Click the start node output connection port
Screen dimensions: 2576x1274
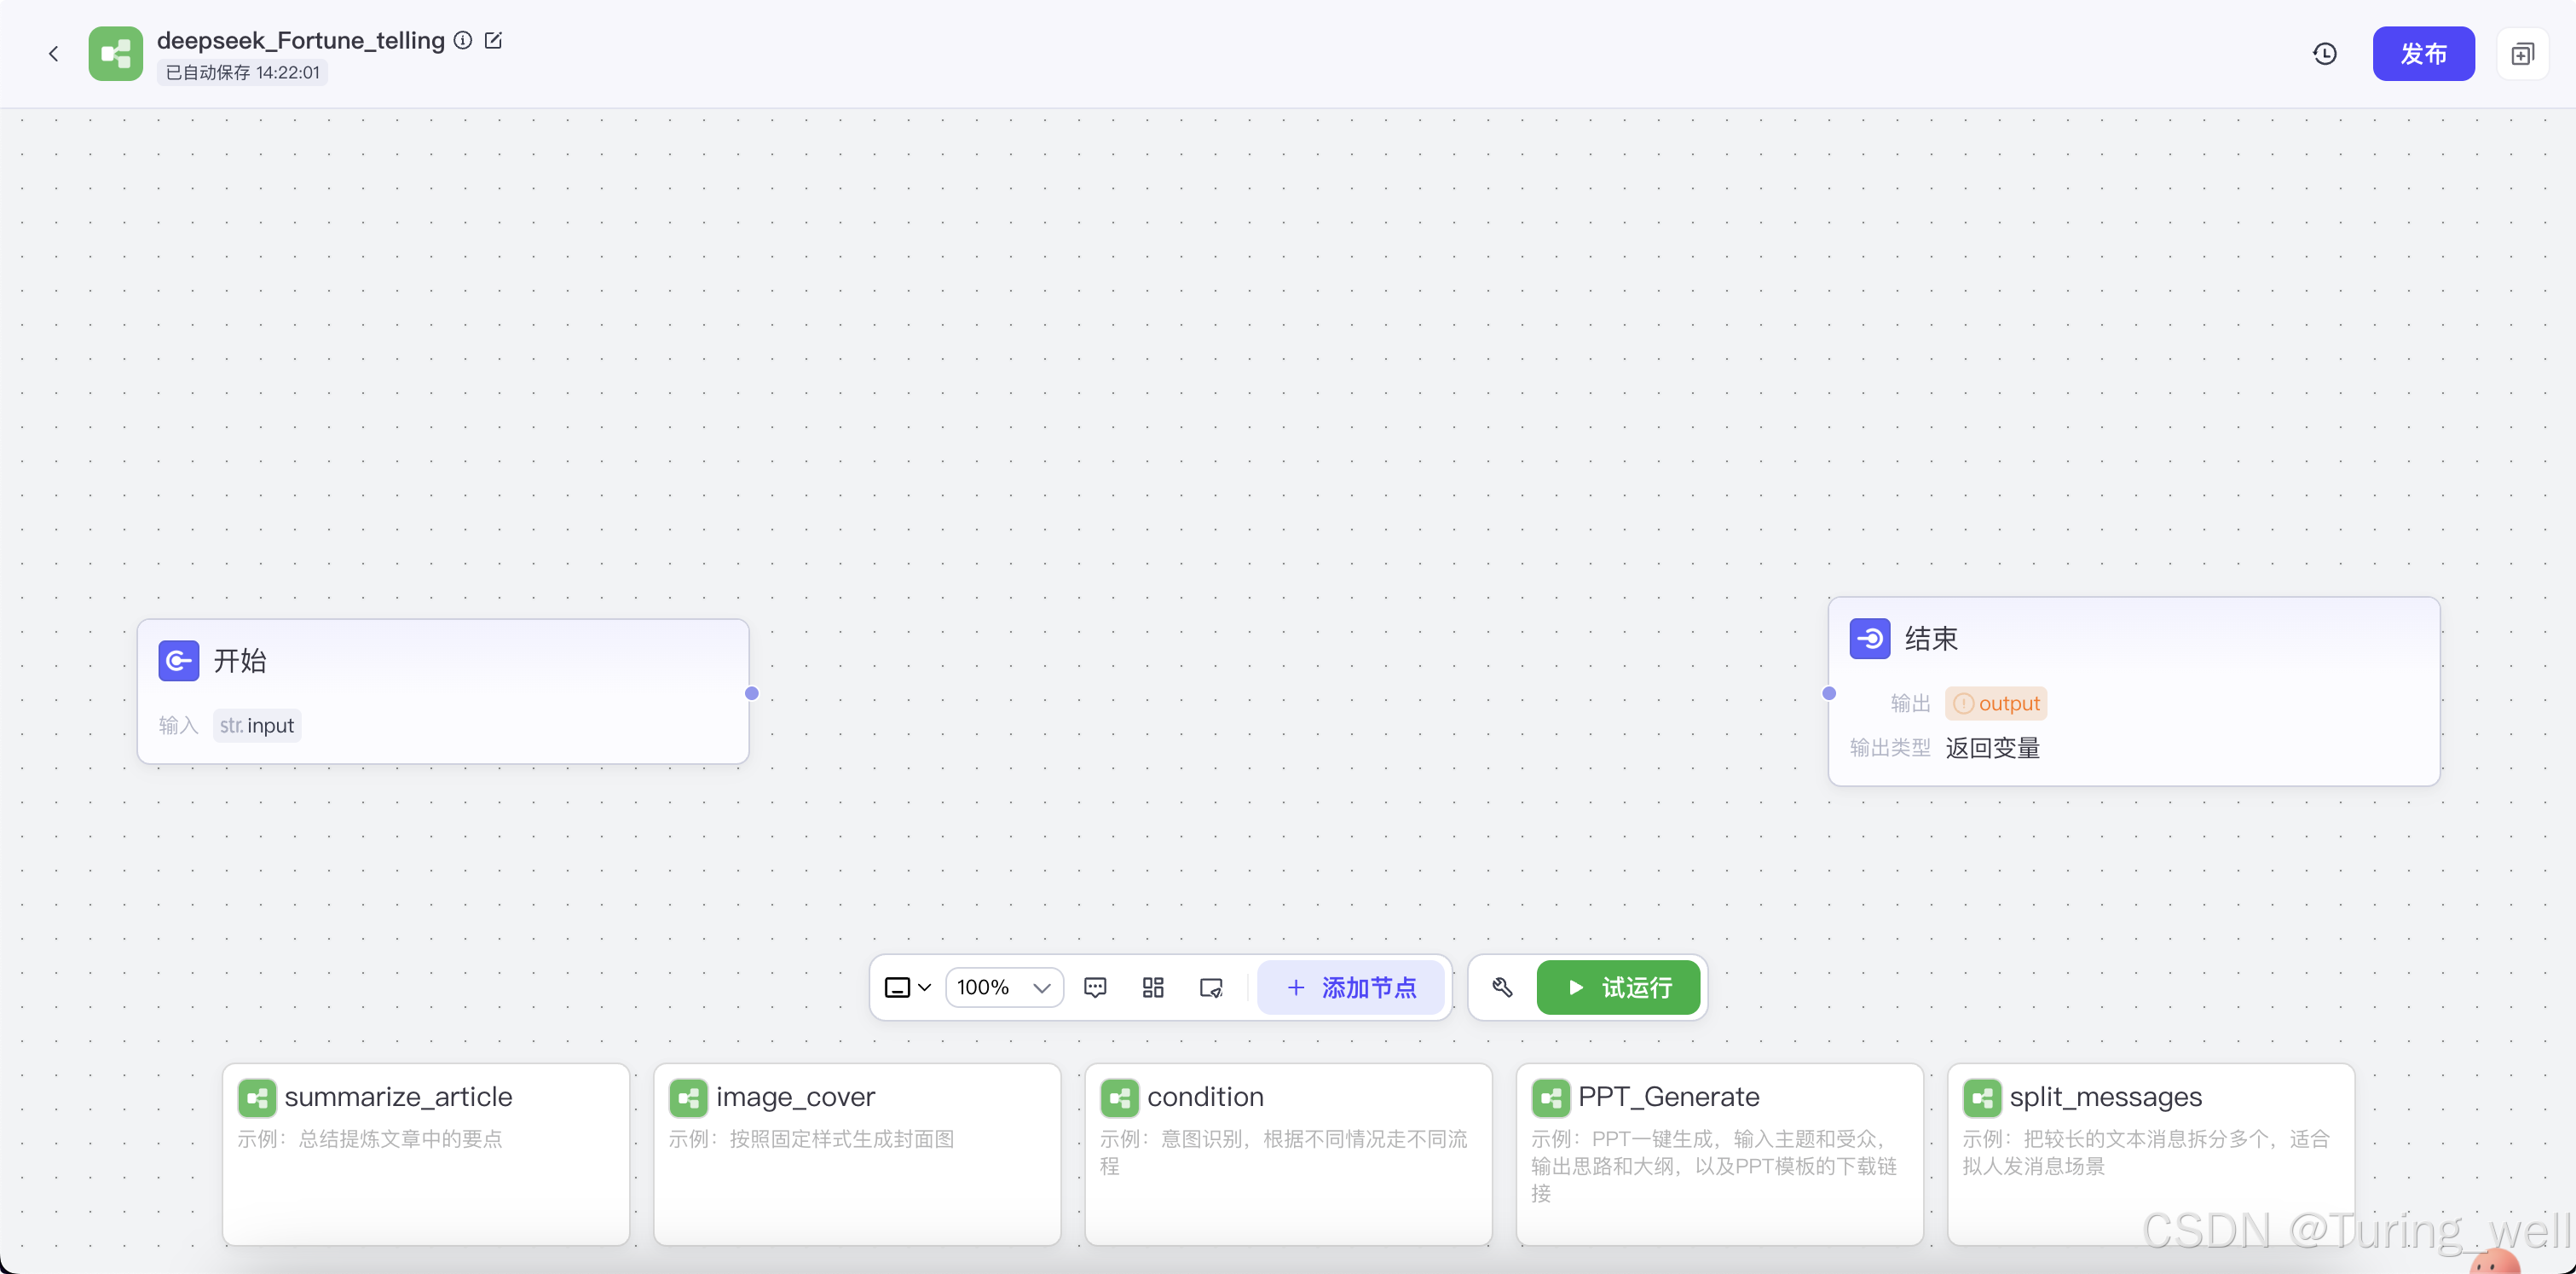(752, 693)
